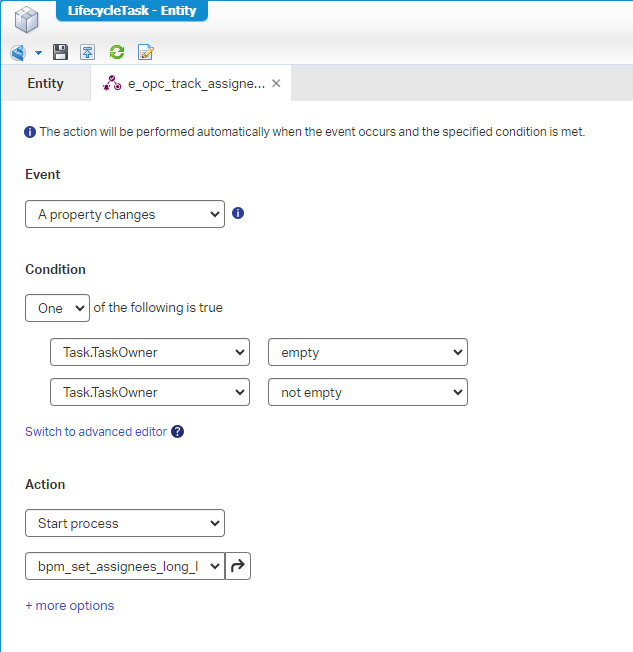Image resolution: width=633 pixels, height=652 pixels.
Task: Open the 'A property changes' Event dropdown
Action: point(125,214)
